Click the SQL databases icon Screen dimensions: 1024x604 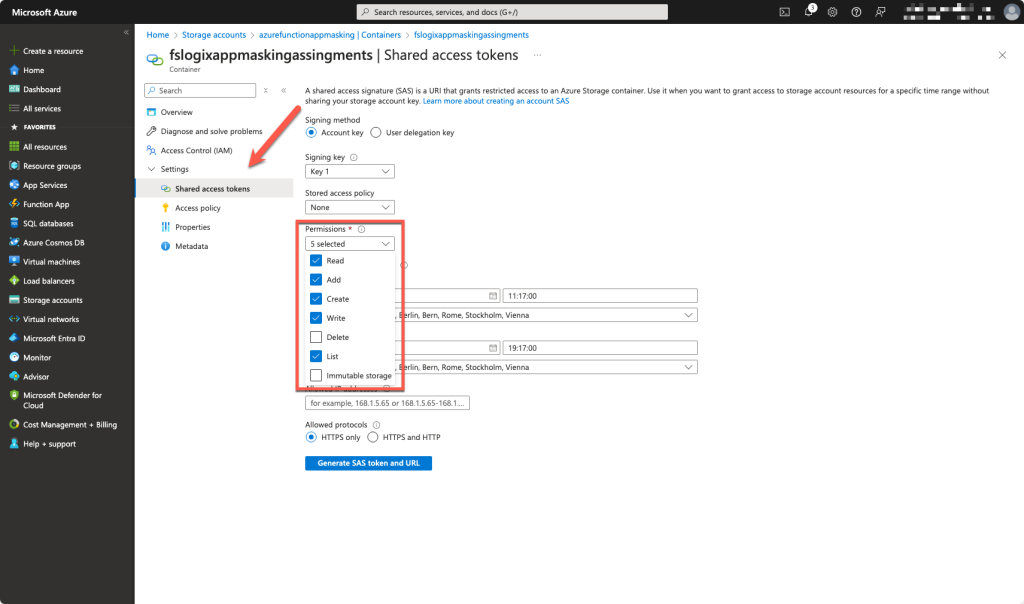coord(14,223)
